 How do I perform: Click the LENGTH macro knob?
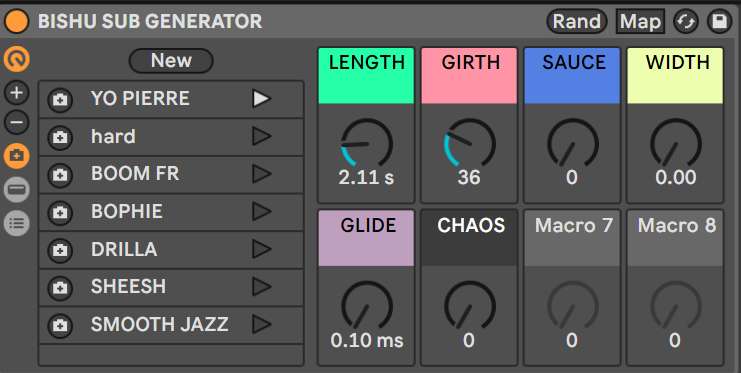(x=367, y=143)
